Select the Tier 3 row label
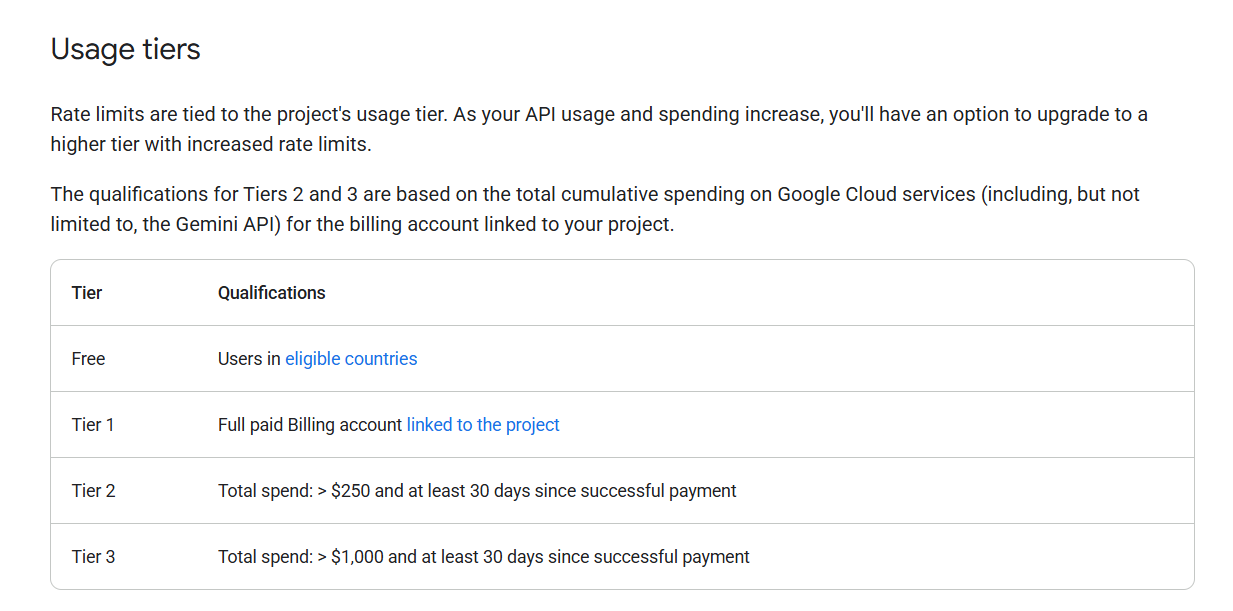This screenshot has height=611, width=1233. [93, 557]
